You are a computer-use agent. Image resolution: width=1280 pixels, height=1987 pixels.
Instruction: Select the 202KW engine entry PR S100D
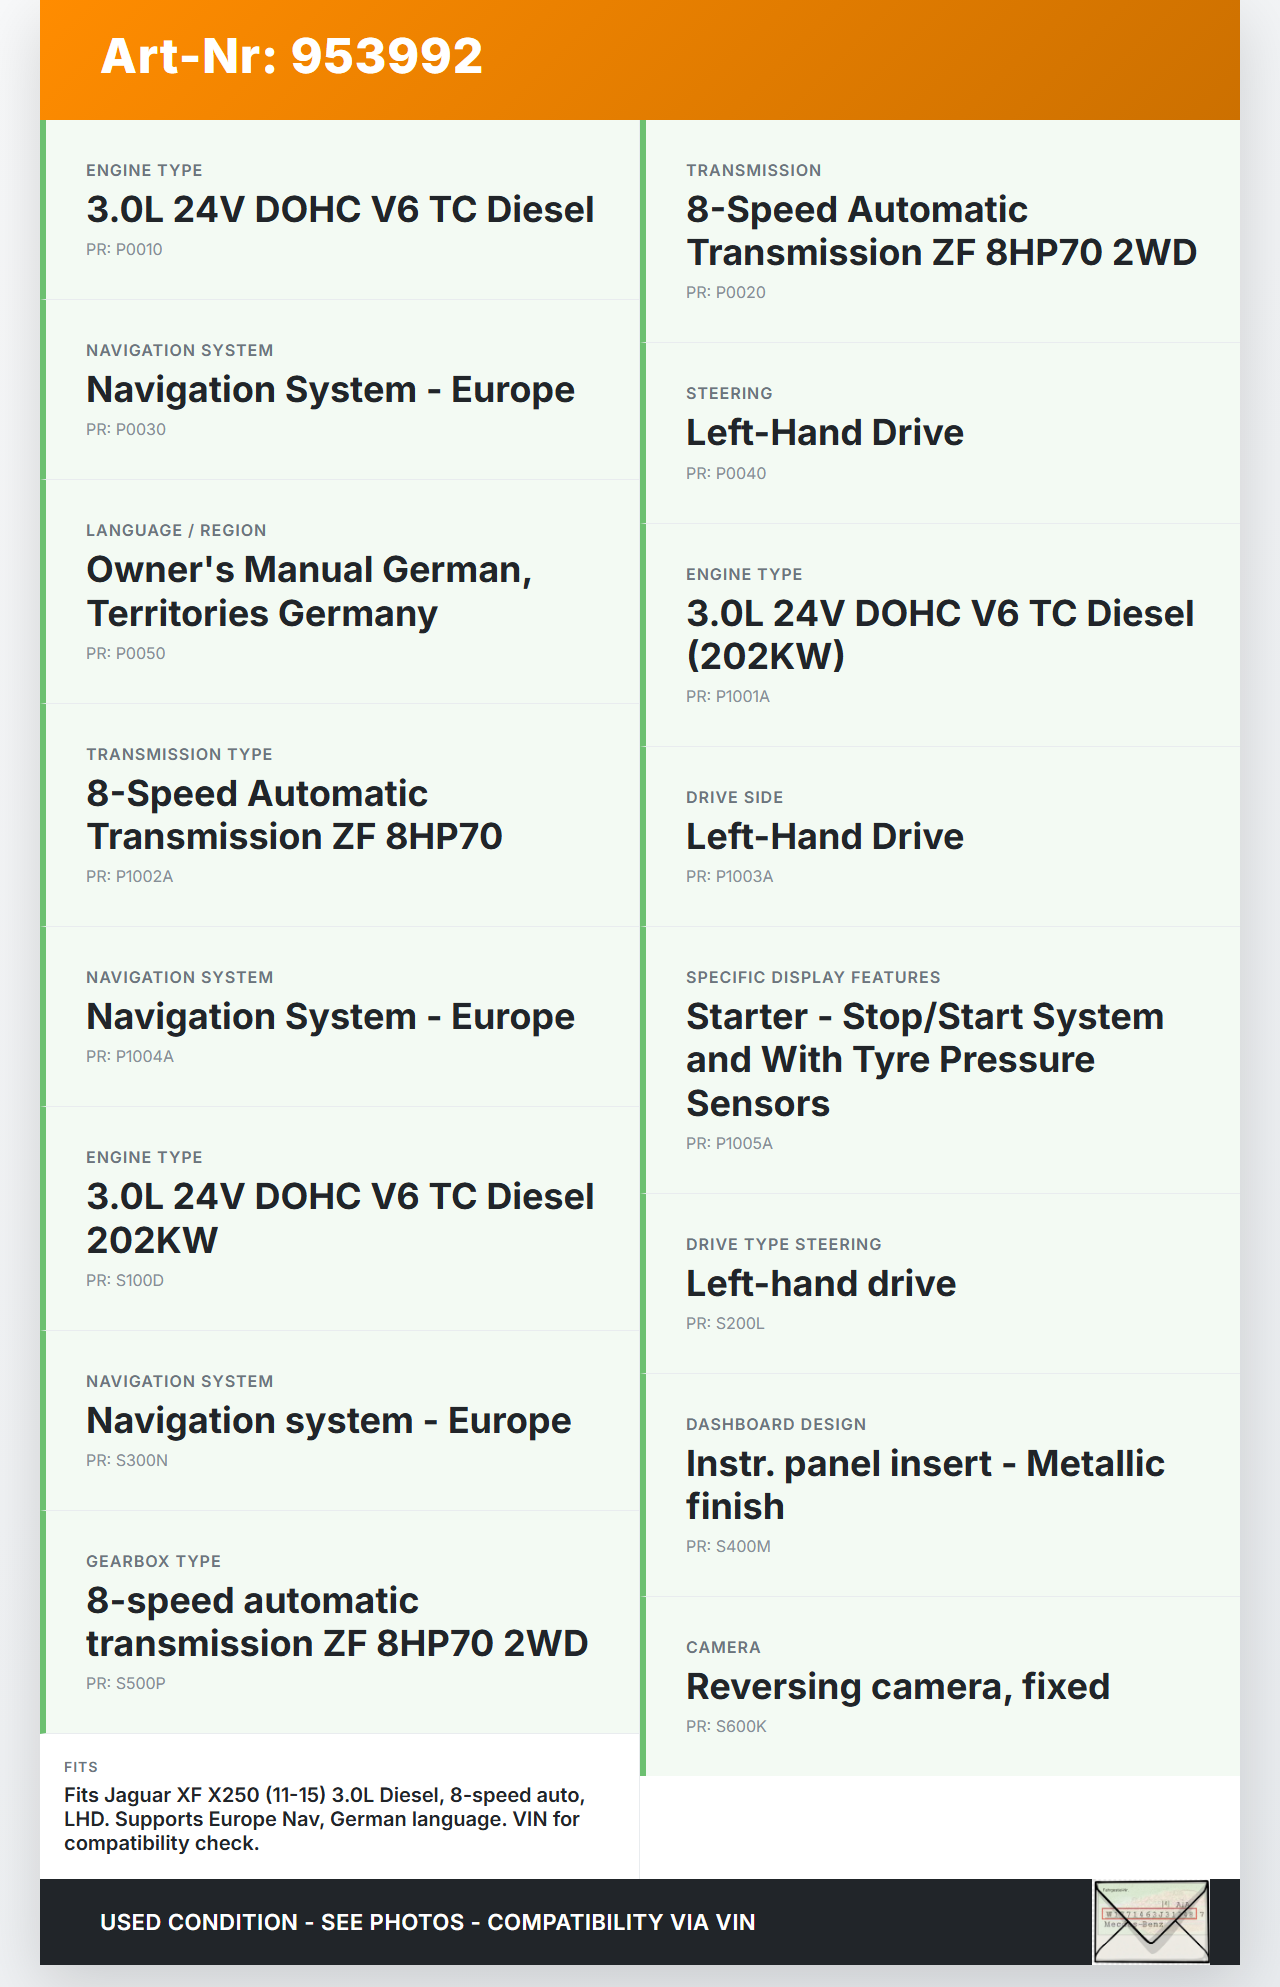point(340,1219)
